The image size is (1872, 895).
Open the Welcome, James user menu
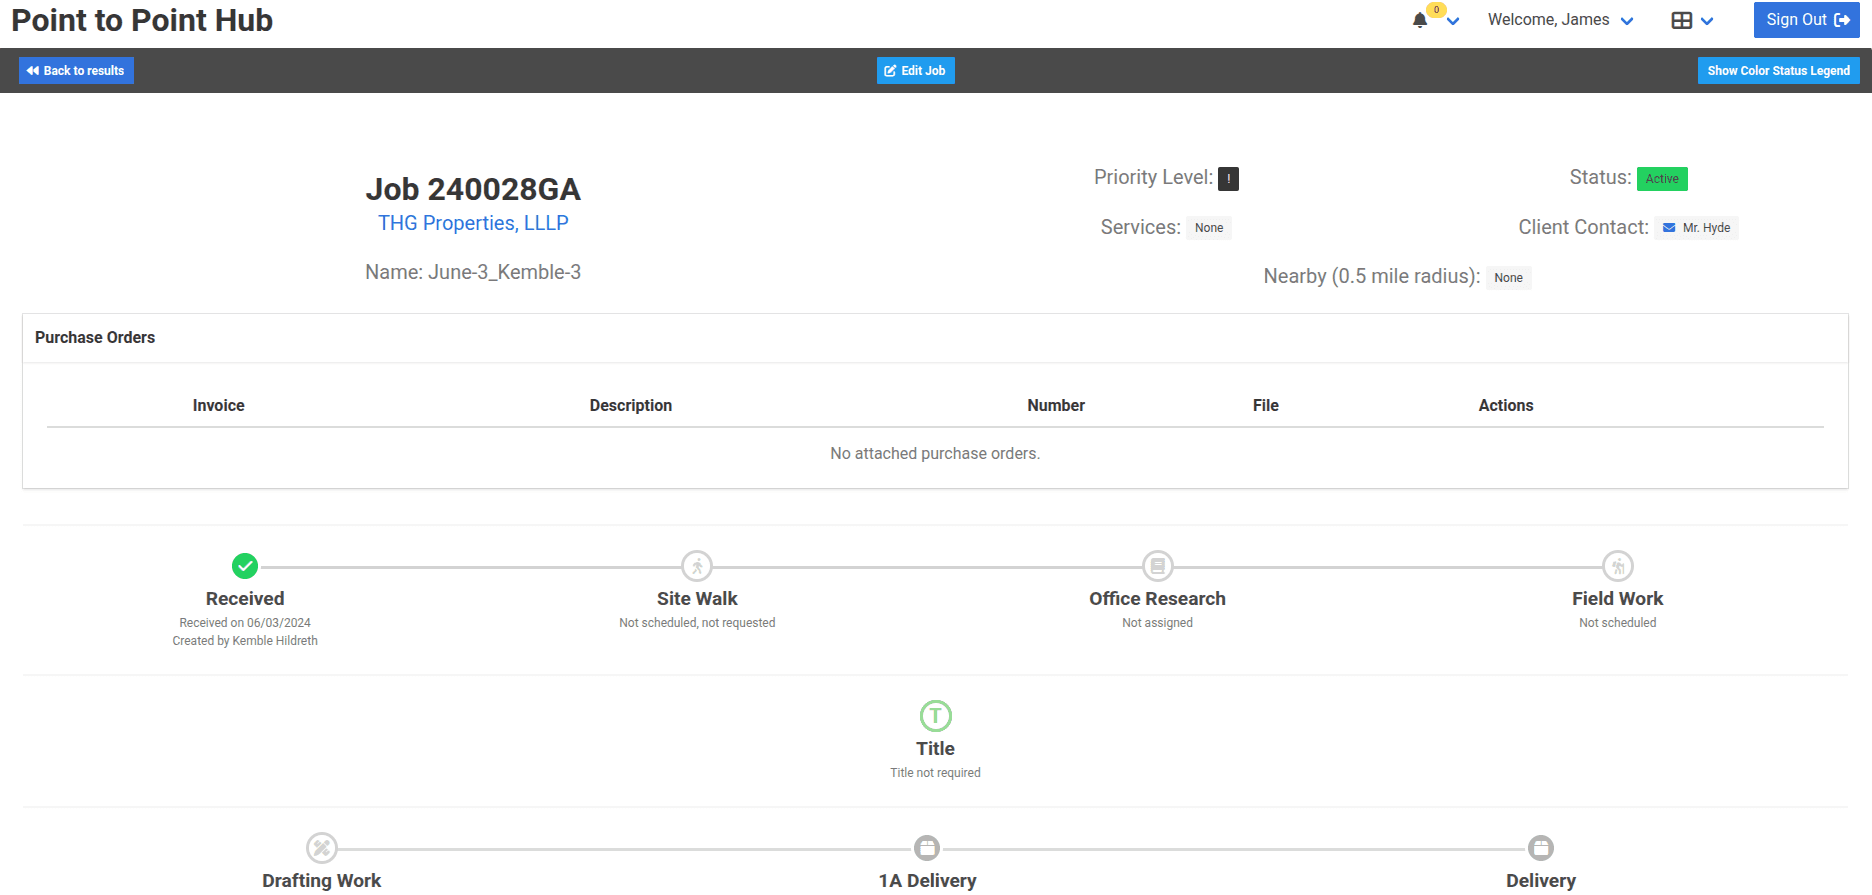point(1560,20)
